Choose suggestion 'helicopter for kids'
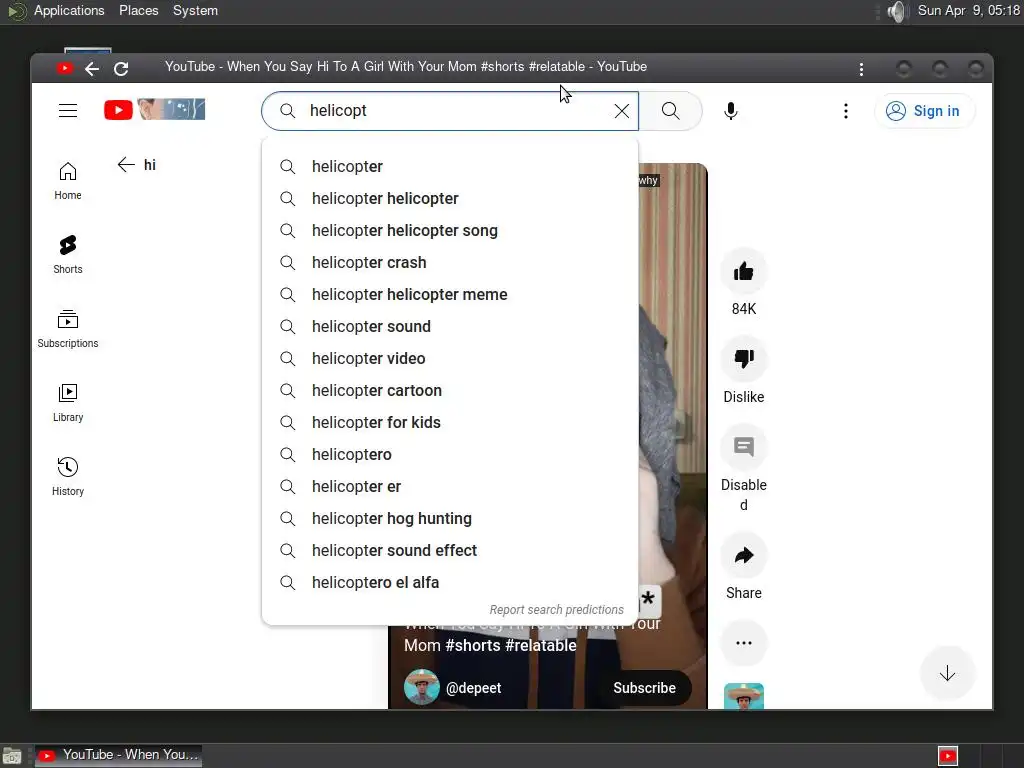1024x768 pixels. pyautogui.click(x=450, y=423)
